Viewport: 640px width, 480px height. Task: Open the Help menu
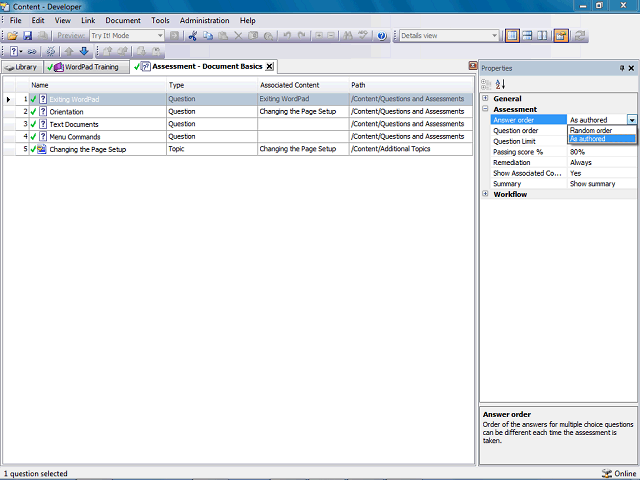pyautogui.click(x=247, y=20)
